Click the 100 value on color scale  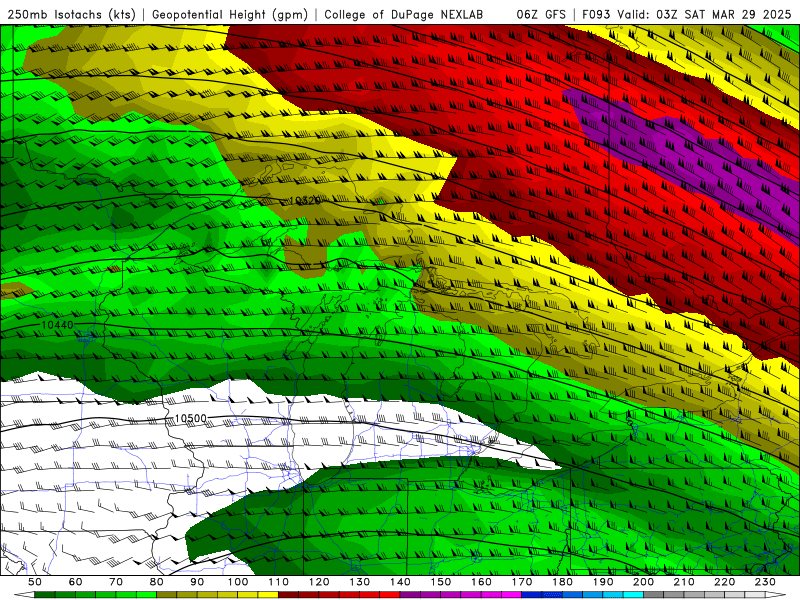(238, 582)
